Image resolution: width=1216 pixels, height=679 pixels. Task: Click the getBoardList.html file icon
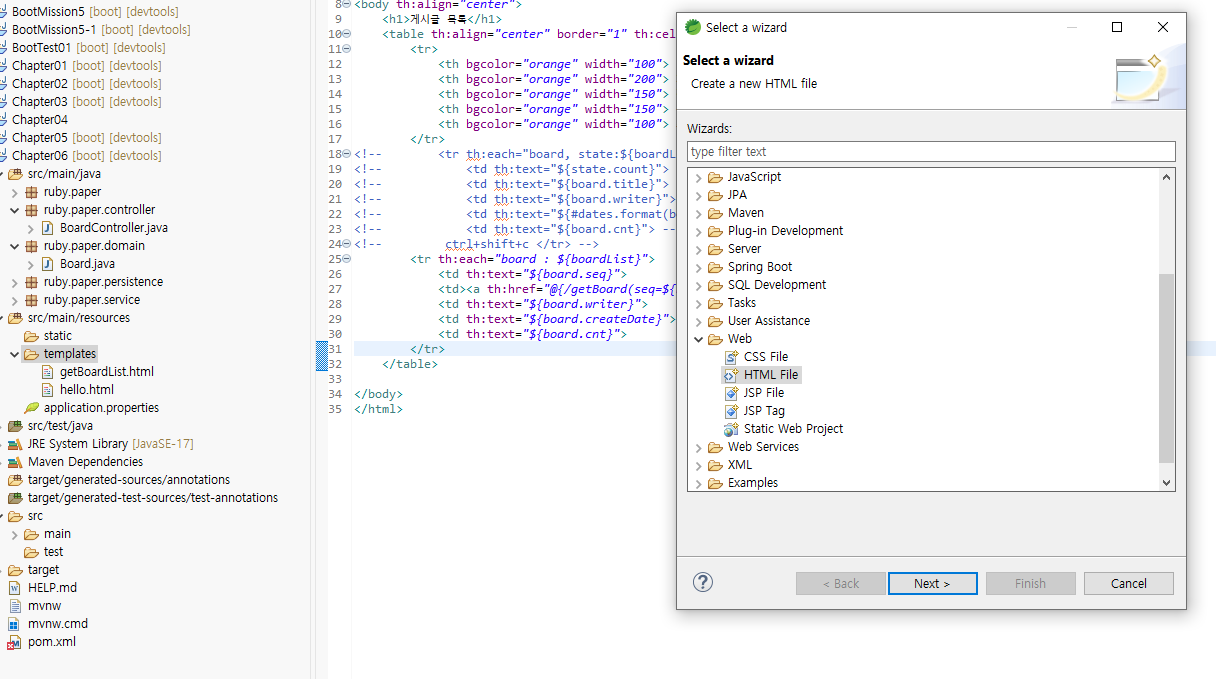pos(49,372)
